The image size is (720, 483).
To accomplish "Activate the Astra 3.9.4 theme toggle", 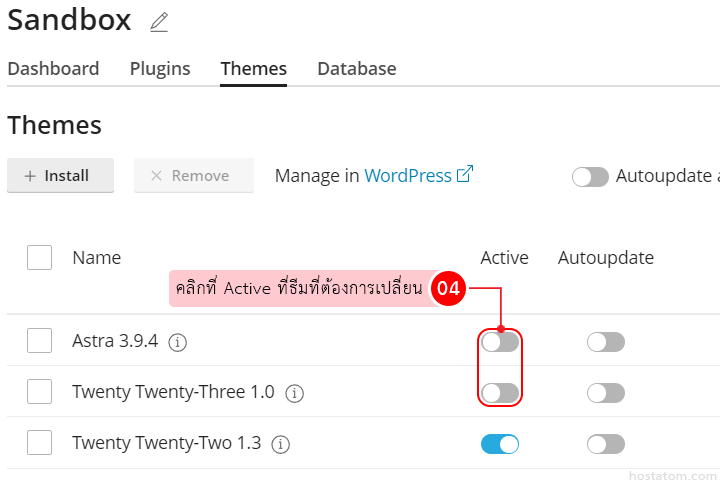I will [500, 342].
